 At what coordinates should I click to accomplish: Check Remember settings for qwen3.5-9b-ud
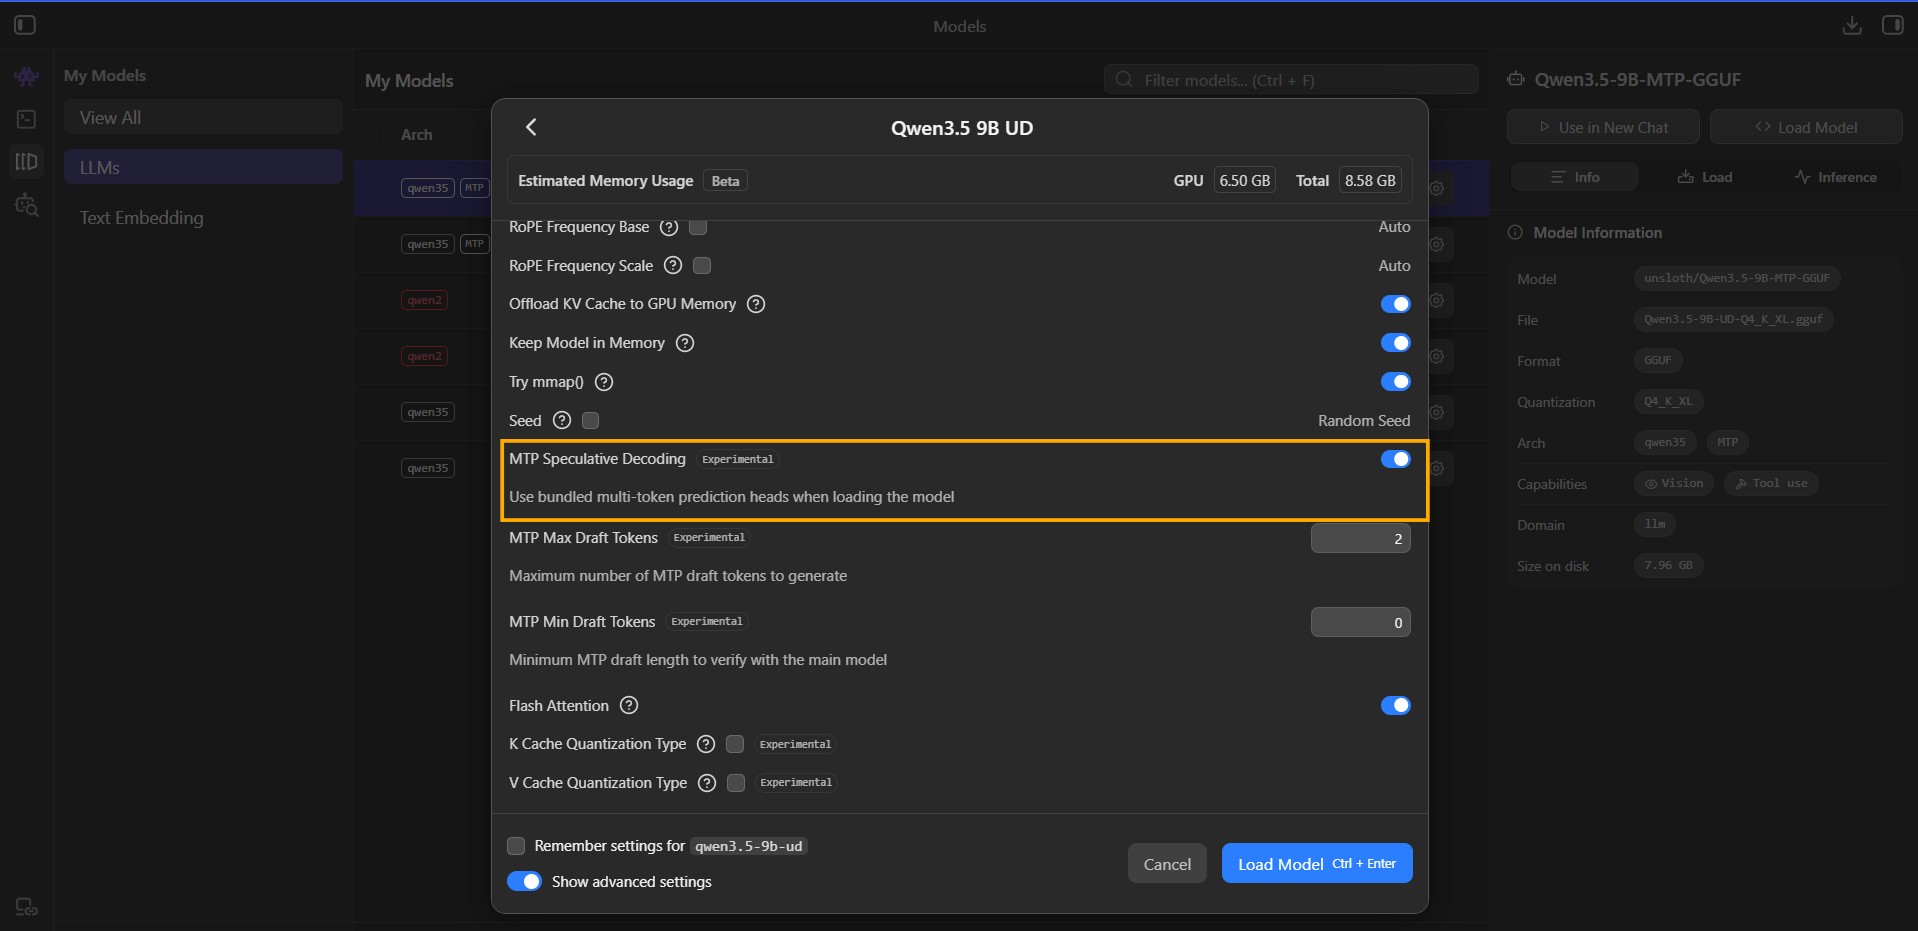pos(516,846)
